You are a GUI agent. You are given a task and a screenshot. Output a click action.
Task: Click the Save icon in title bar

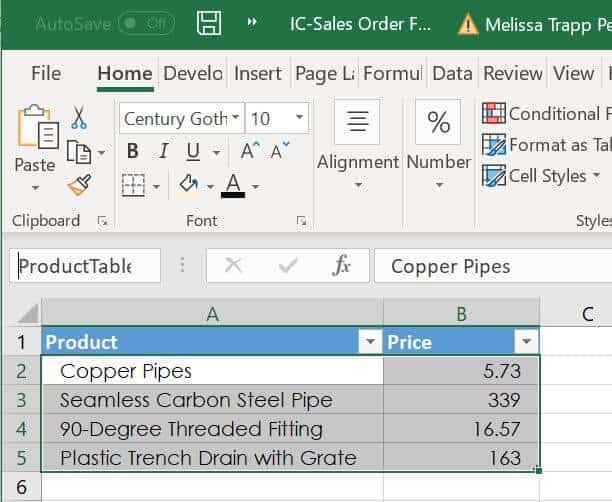coord(208,23)
